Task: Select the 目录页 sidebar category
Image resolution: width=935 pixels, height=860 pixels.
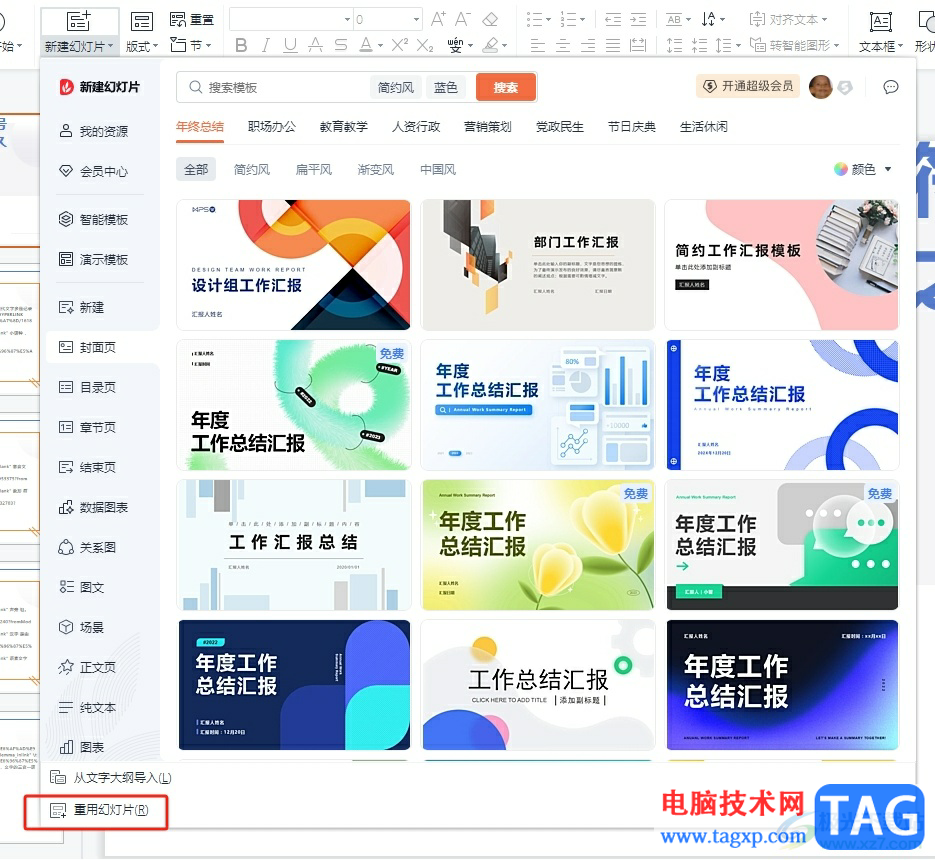Action: coord(88,388)
